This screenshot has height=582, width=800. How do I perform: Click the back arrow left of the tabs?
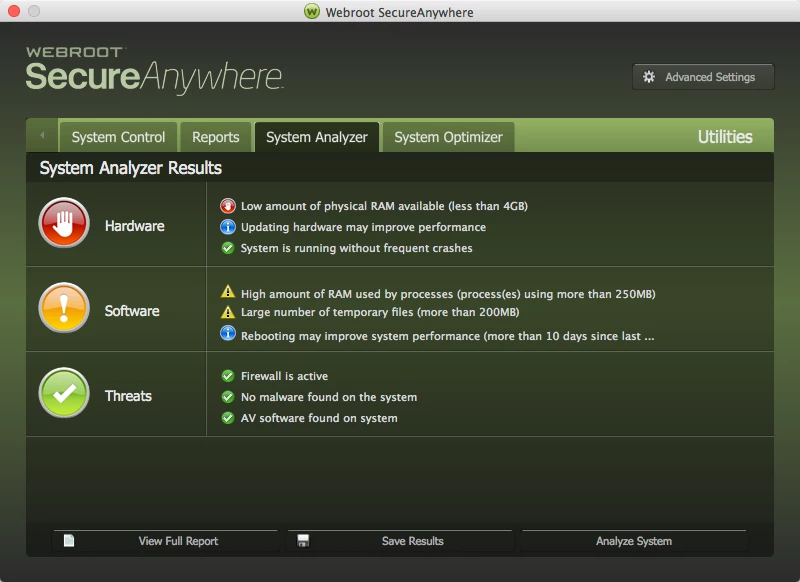click(42, 135)
